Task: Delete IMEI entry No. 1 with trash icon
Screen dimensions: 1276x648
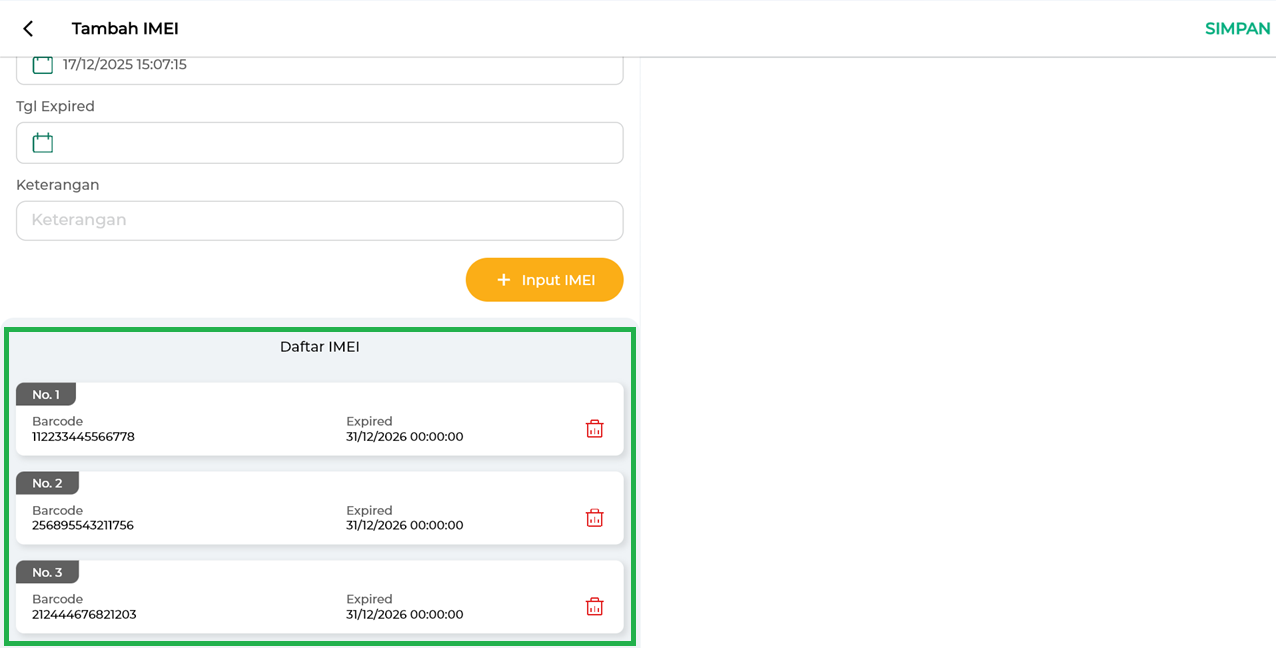Action: (594, 429)
